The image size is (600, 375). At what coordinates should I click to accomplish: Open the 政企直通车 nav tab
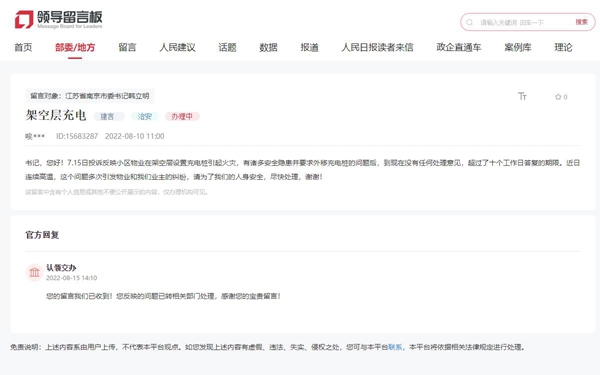click(459, 47)
